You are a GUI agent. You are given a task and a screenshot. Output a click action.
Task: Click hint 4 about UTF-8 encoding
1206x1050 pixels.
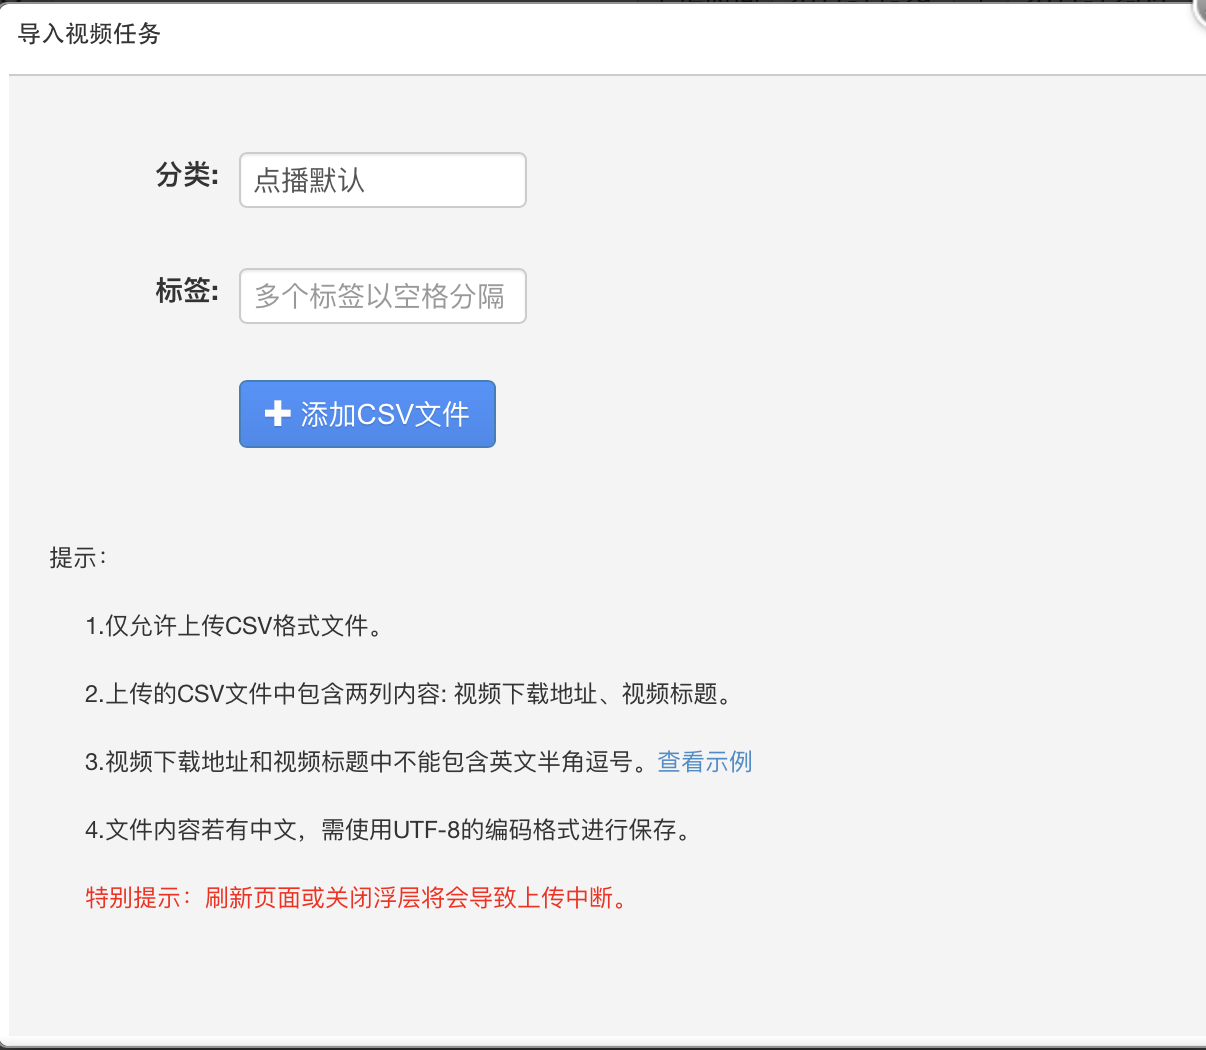click(388, 830)
